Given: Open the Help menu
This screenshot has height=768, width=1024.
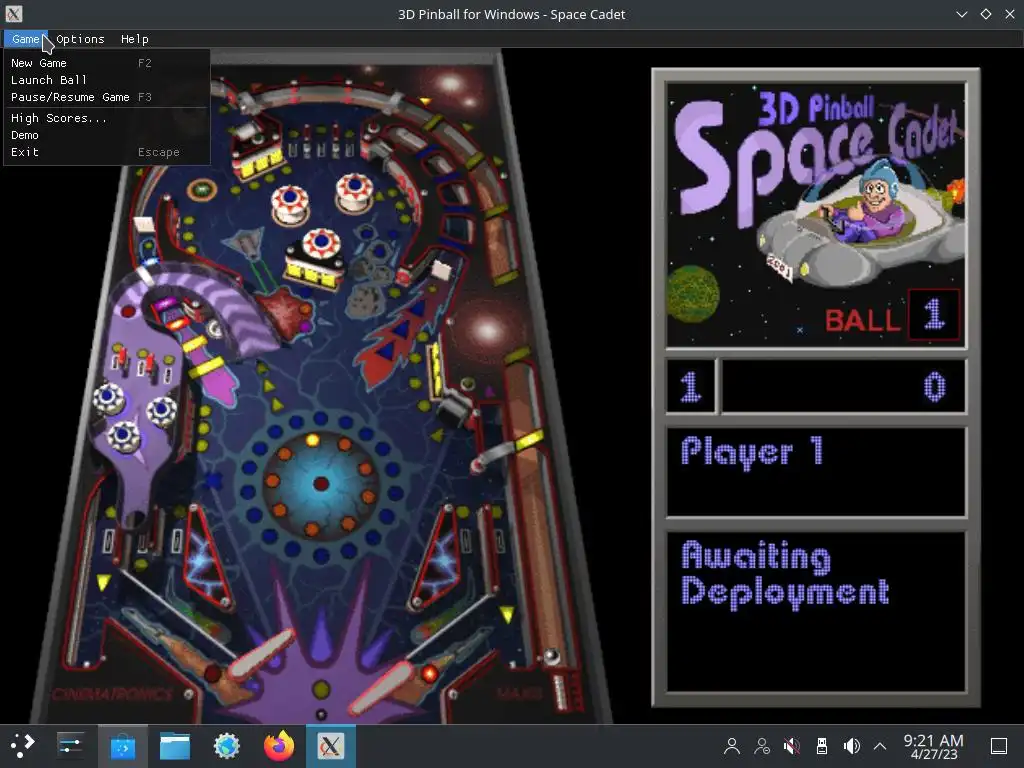Looking at the screenshot, I should (x=135, y=39).
